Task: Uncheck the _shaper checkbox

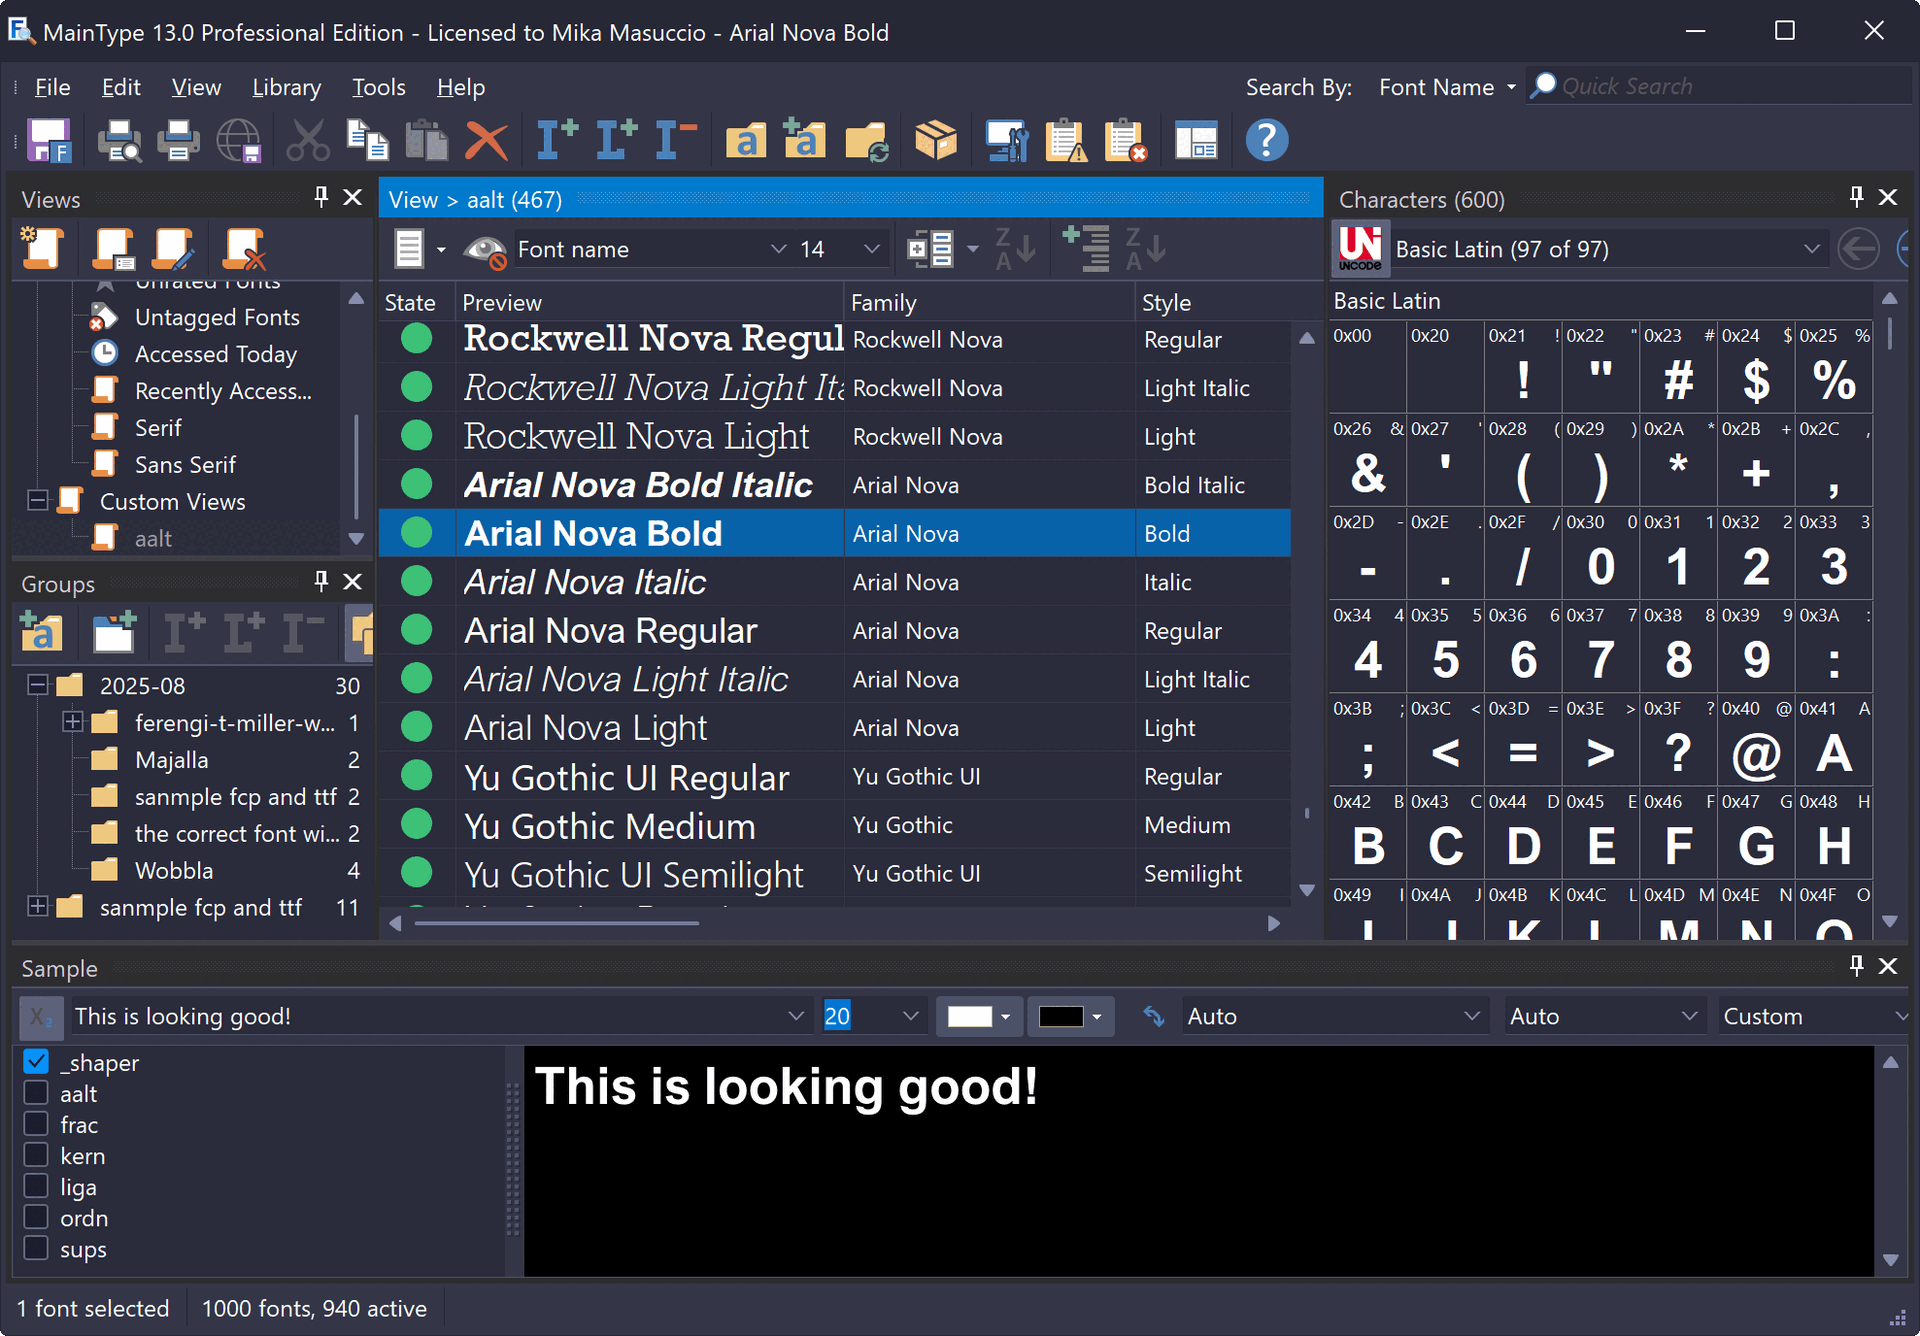Action: [x=36, y=1062]
